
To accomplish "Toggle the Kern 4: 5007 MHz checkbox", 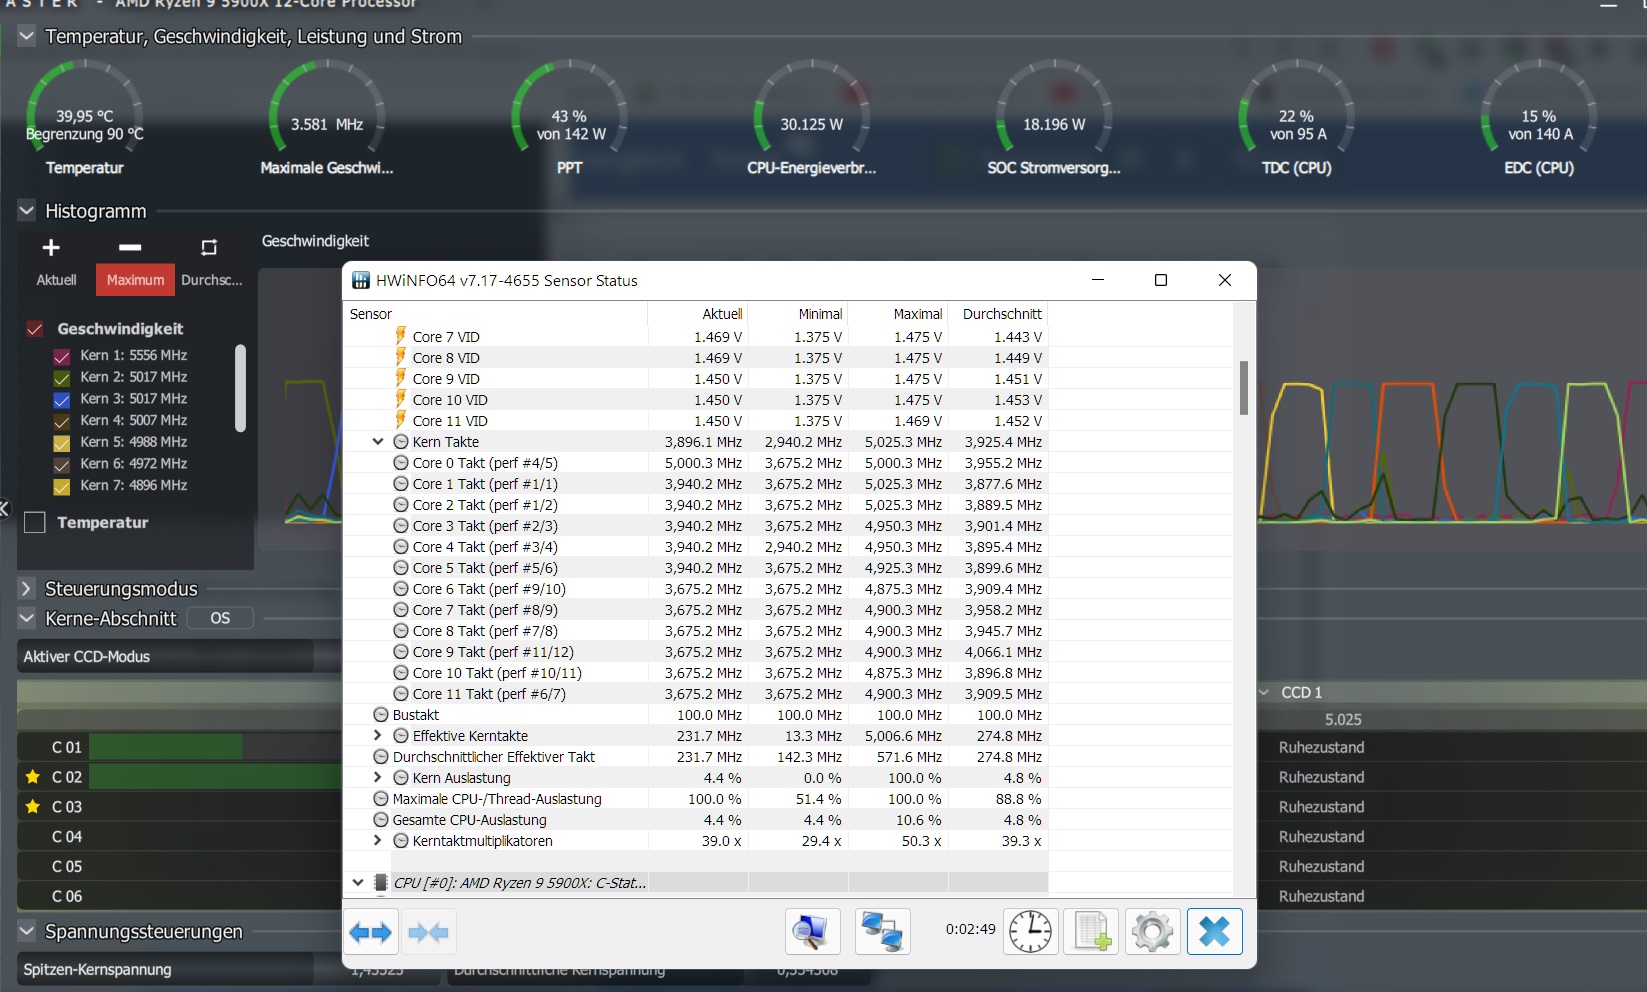I will click(61, 421).
